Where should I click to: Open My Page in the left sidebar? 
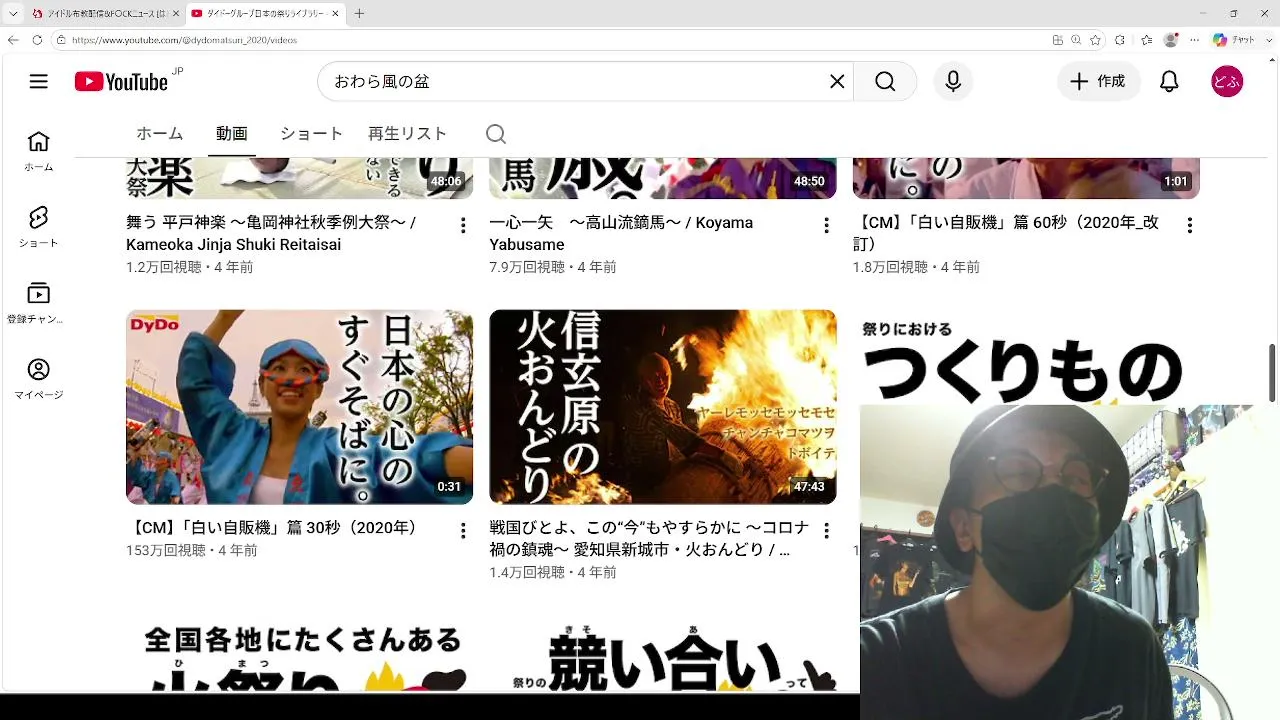click(x=38, y=379)
